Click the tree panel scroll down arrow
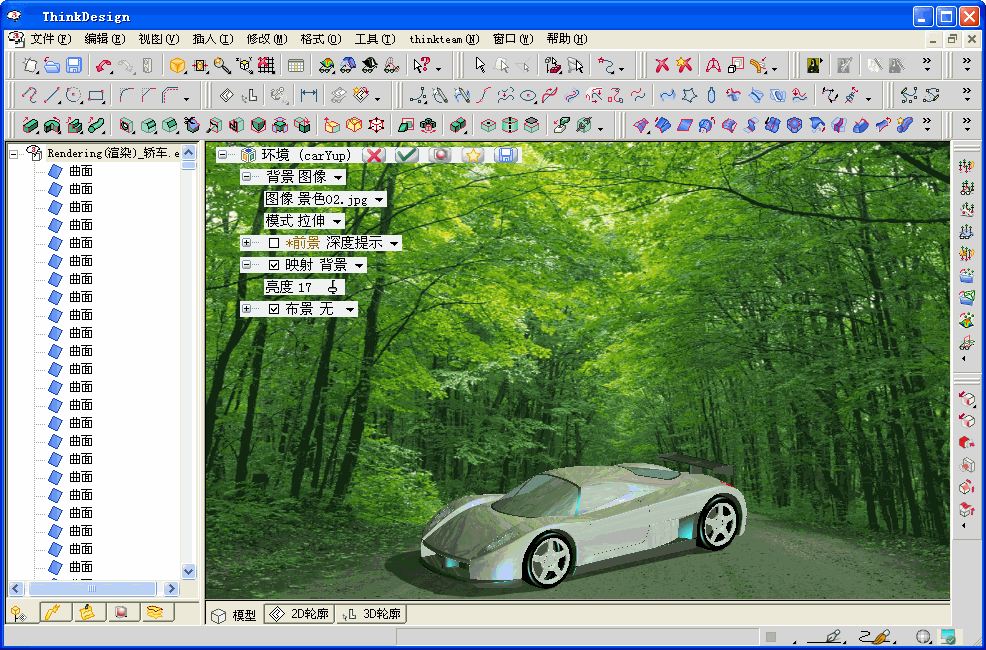986x650 pixels. 189,571
